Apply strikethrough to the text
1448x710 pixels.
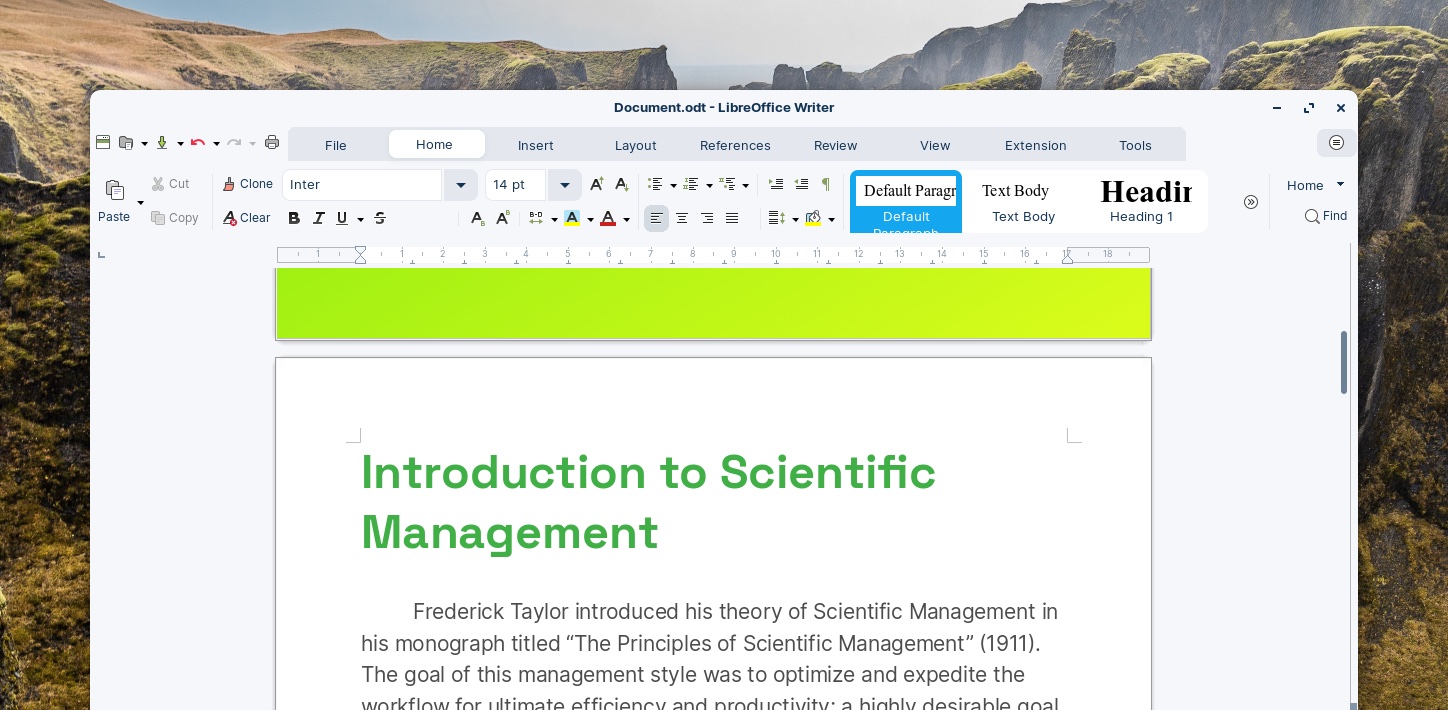click(x=380, y=218)
